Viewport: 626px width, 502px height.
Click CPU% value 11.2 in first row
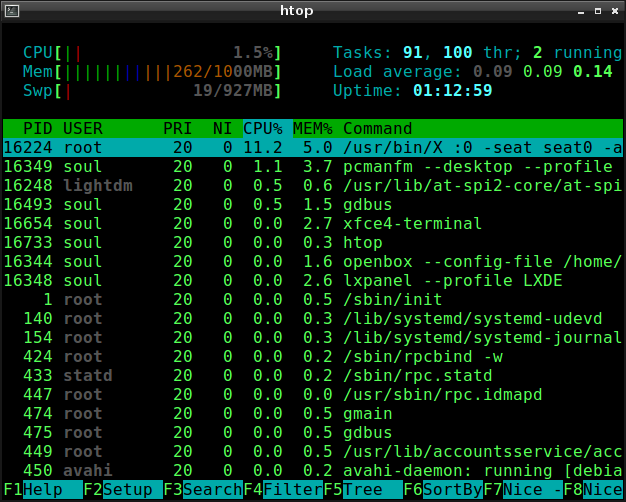(x=263, y=148)
